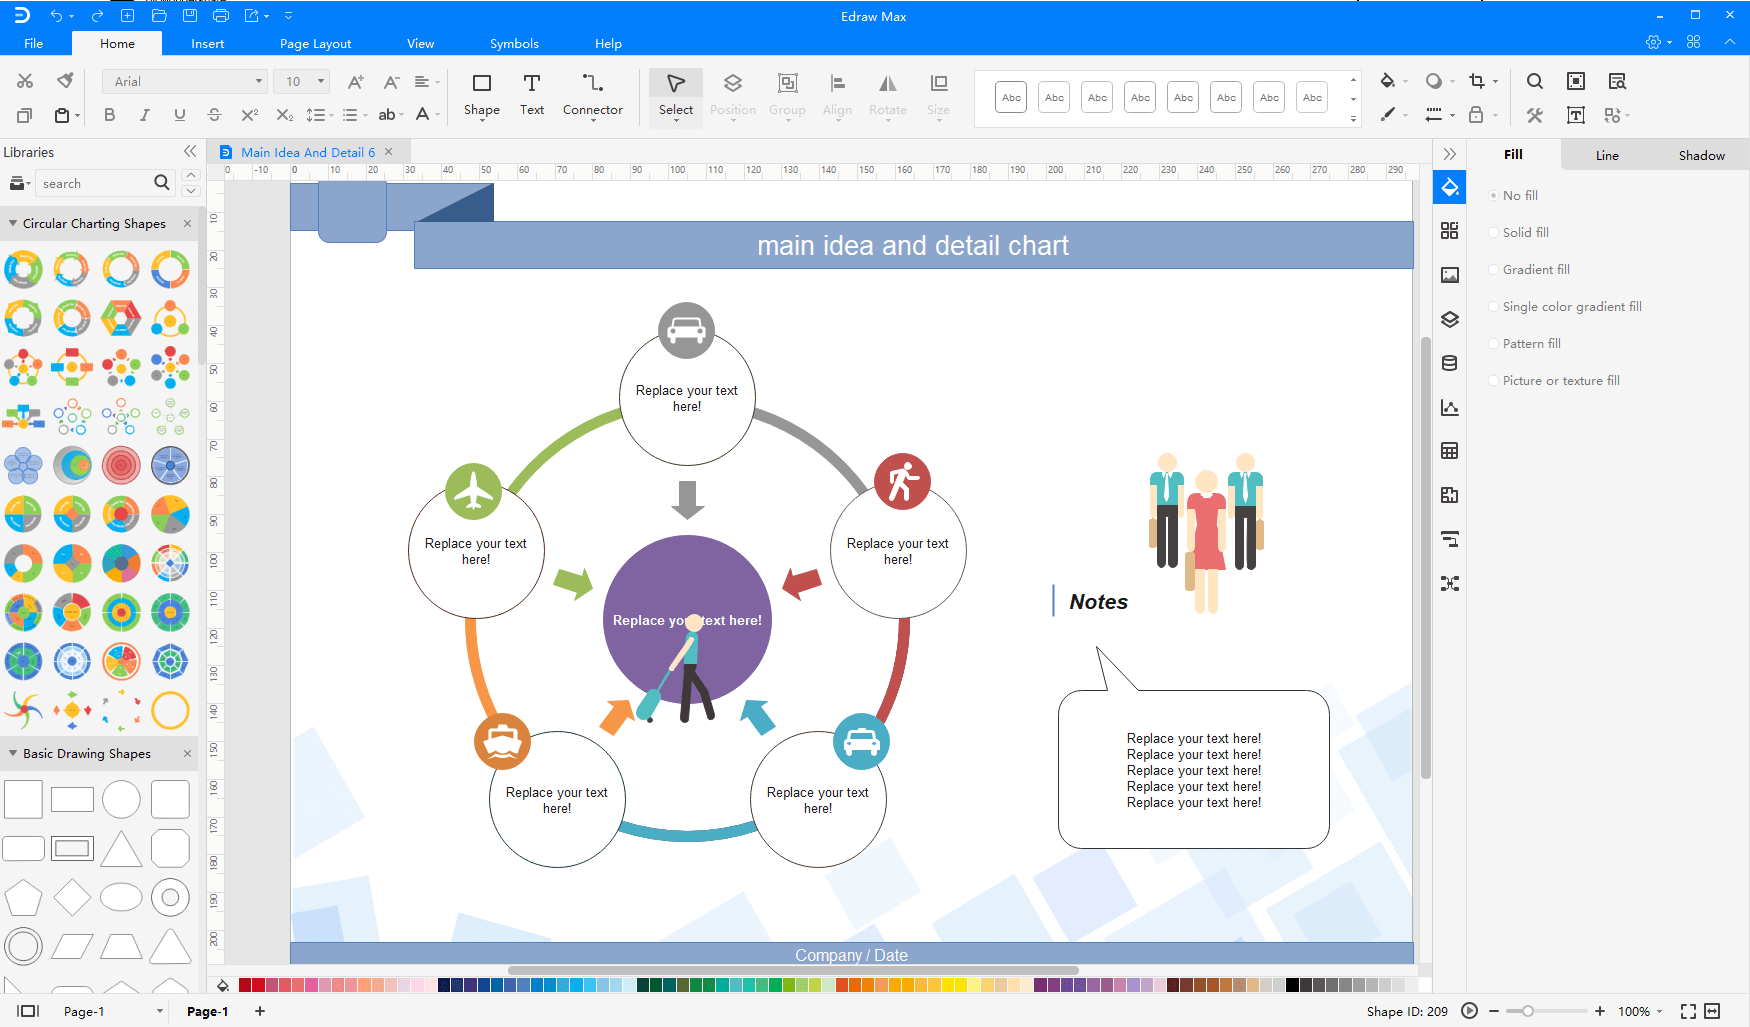Switch to the Line settings panel
This screenshot has width=1750, height=1027.
pyautogui.click(x=1606, y=155)
